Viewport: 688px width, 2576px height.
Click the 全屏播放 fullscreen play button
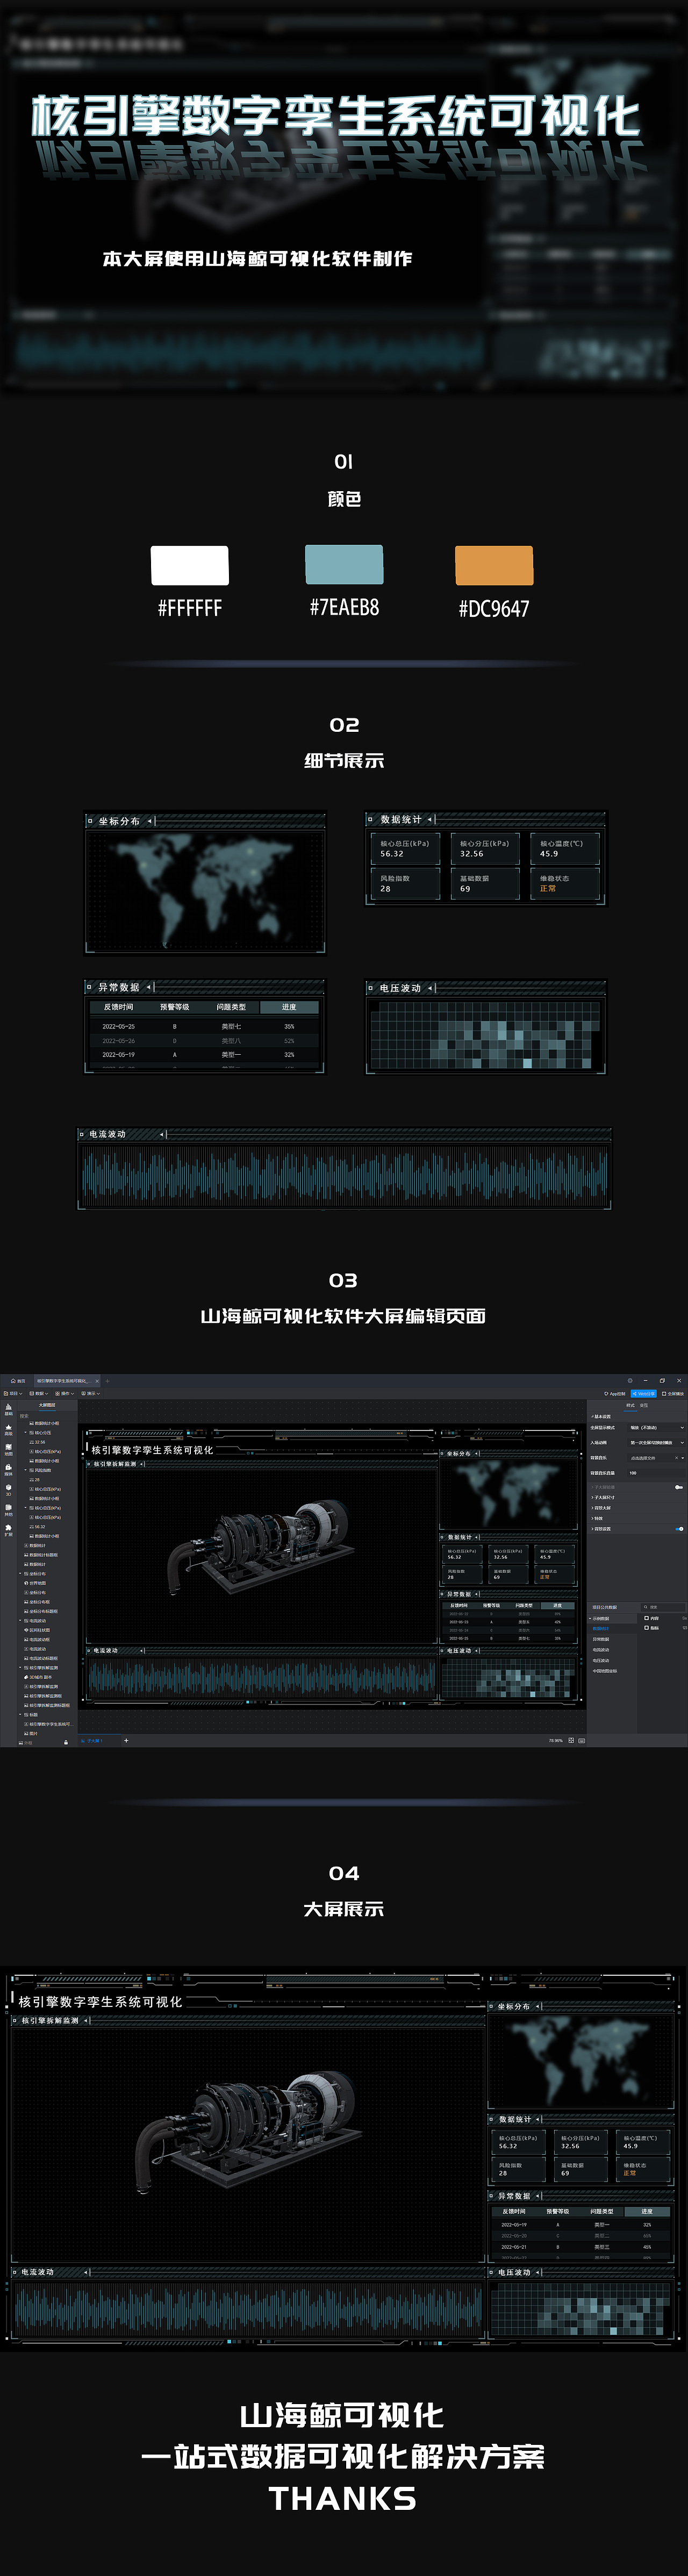[673, 1394]
